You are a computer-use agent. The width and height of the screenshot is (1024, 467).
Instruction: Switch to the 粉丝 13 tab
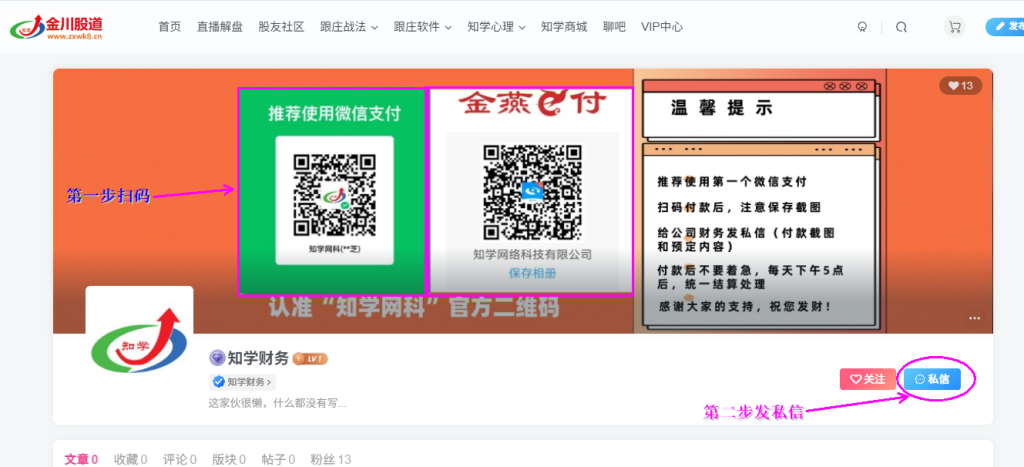pyautogui.click(x=330, y=459)
